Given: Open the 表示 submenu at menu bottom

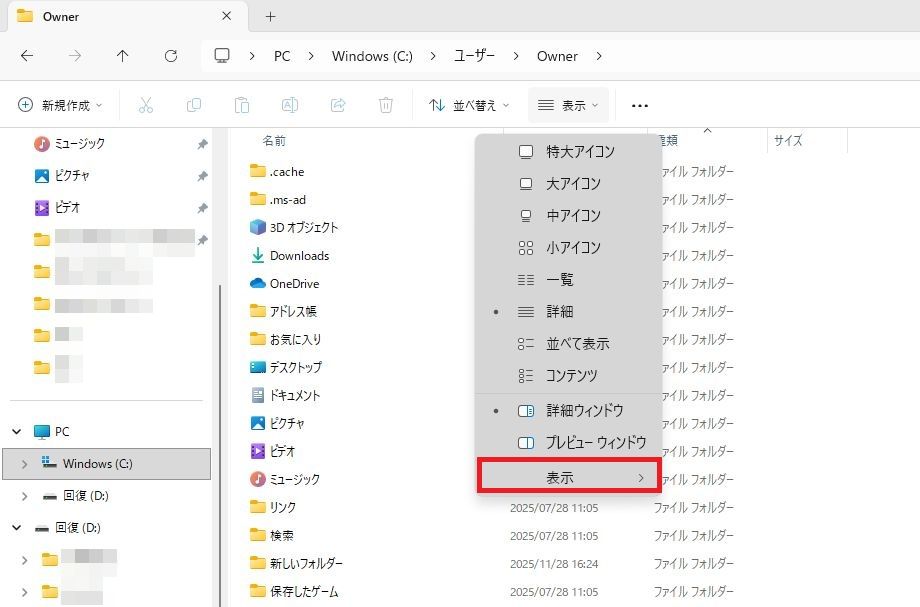Looking at the screenshot, I should click(x=568, y=478).
